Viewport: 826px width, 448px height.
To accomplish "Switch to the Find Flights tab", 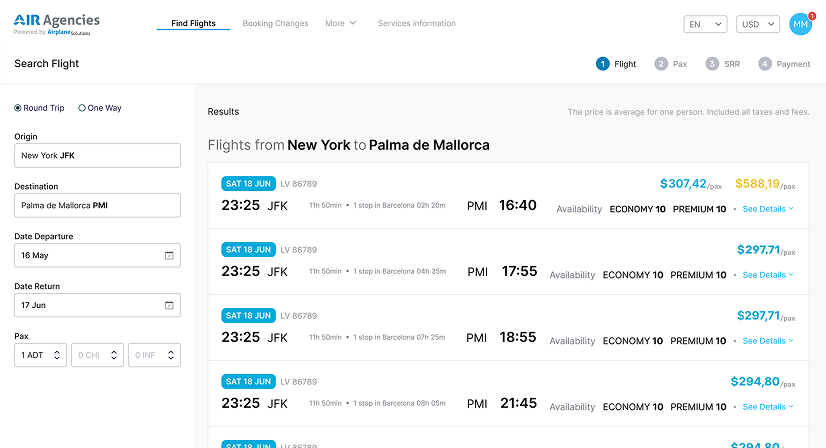I will click(193, 24).
